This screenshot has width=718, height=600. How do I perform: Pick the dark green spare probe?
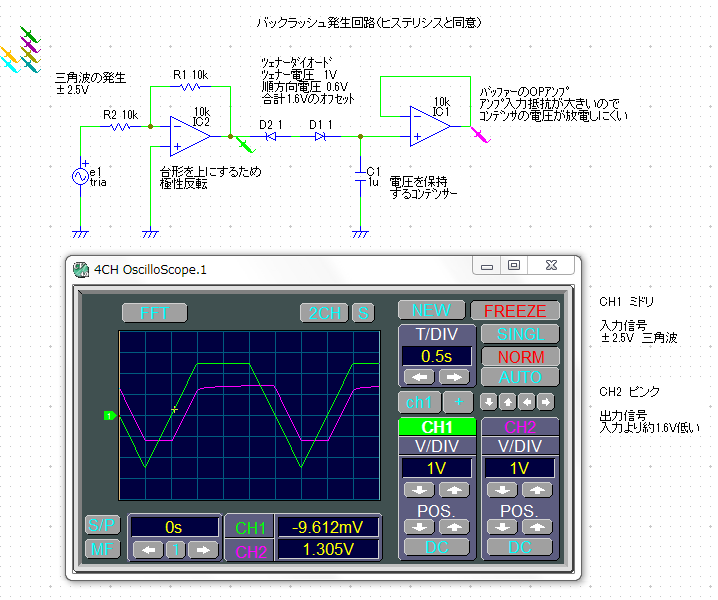[30, 34]
